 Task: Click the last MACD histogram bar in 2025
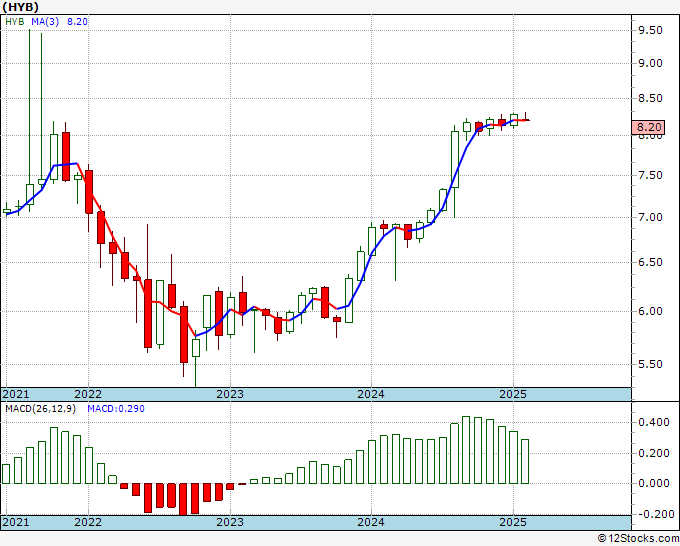coord(525,461)
